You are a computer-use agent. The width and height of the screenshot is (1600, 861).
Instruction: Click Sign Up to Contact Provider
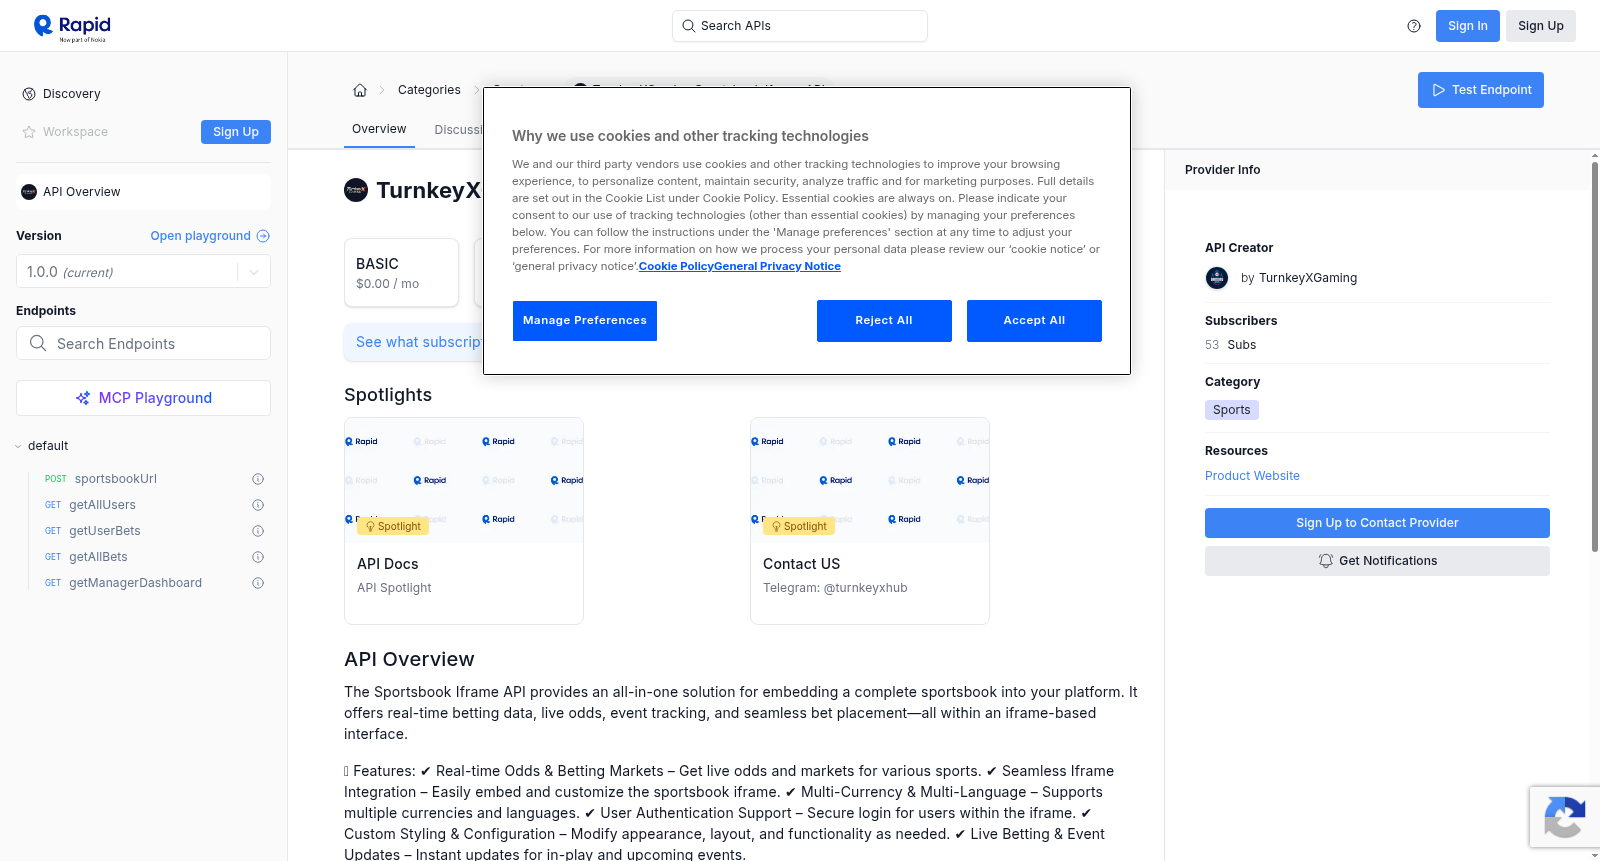1377,523
